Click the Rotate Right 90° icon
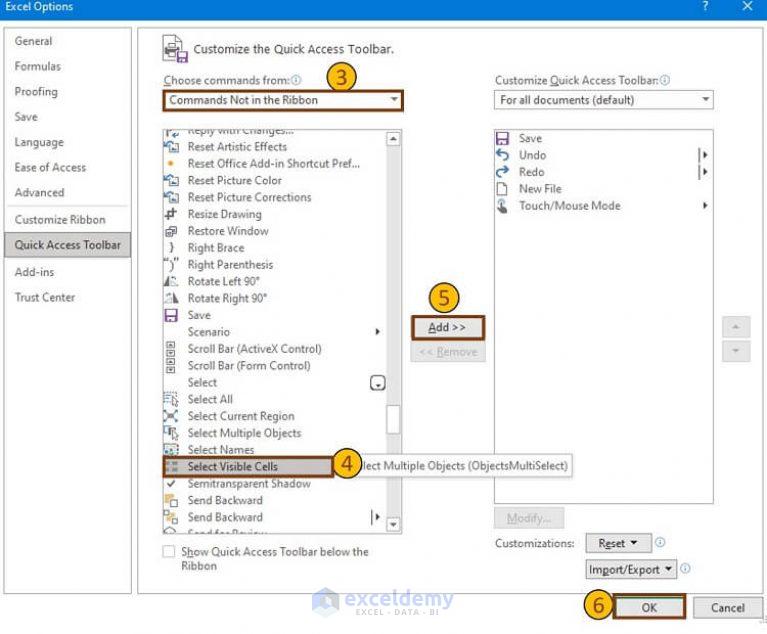The height and width of the screenshot is (634, 767). [171, 298]
